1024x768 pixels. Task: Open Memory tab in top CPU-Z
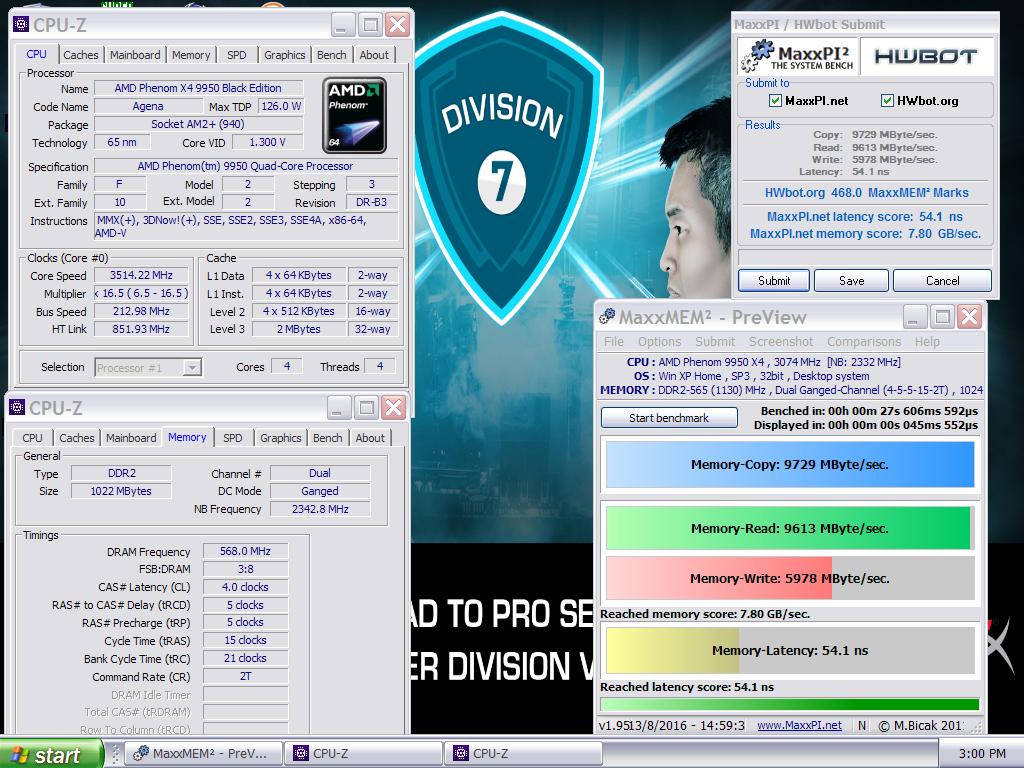tap(191, 55)
